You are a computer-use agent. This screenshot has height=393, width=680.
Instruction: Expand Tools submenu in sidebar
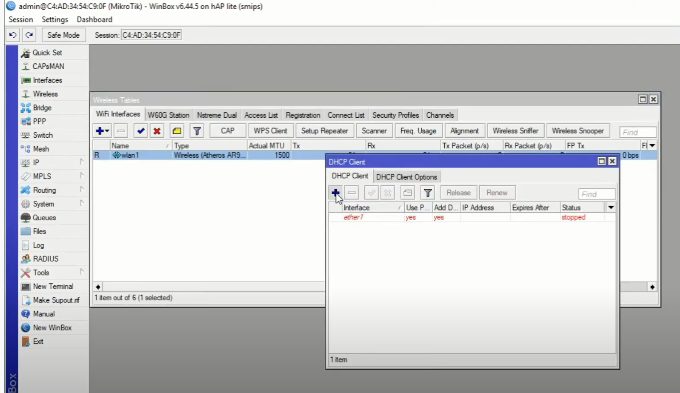point(82,272)
